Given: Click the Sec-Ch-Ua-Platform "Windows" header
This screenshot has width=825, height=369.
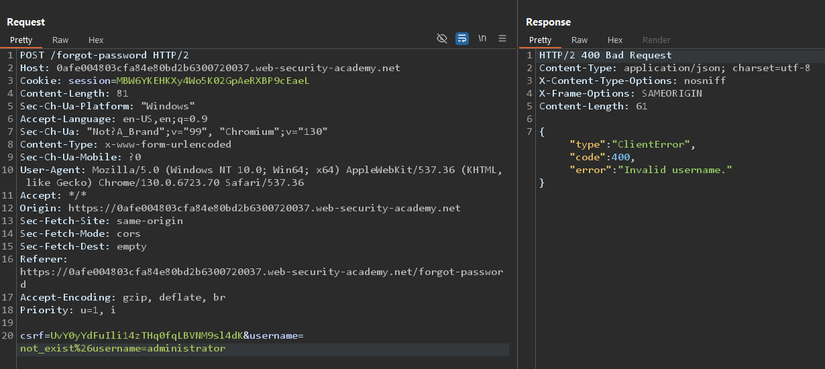Looking at the screenshot, I should tap(107, 106).
